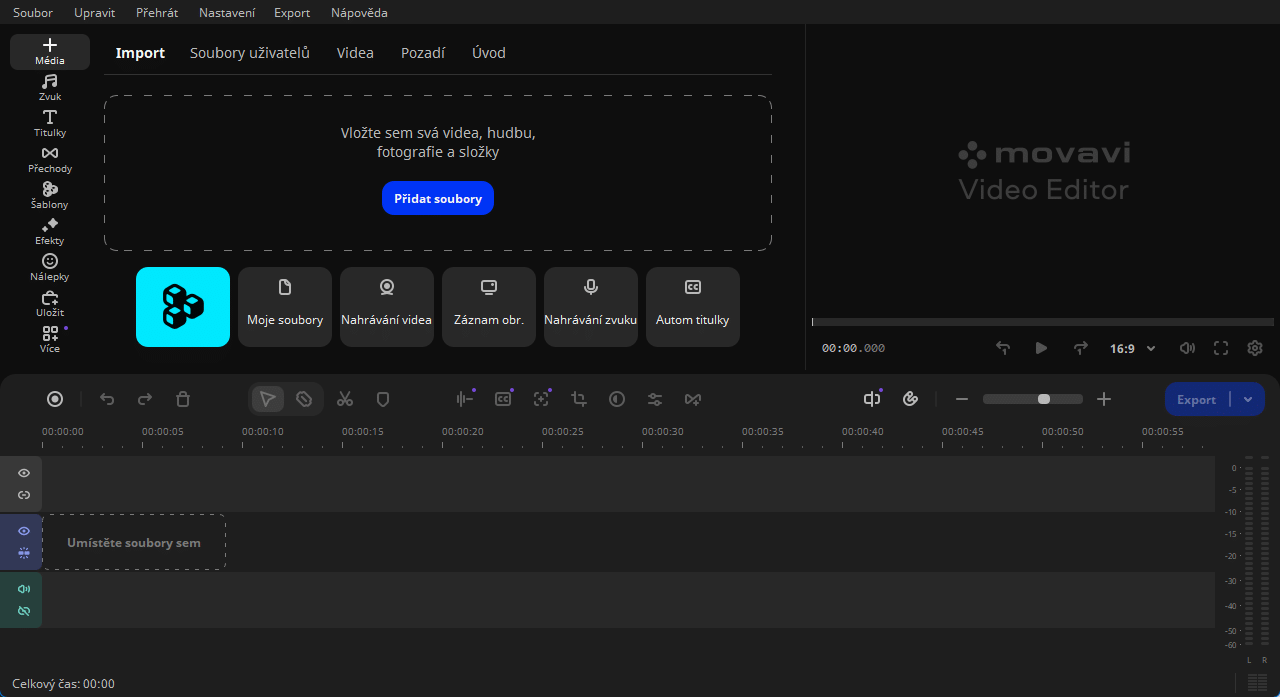Mute the preview volume speaker
The width and height of the screenshot is (1280, 697).
click(x=1187, y=348)
